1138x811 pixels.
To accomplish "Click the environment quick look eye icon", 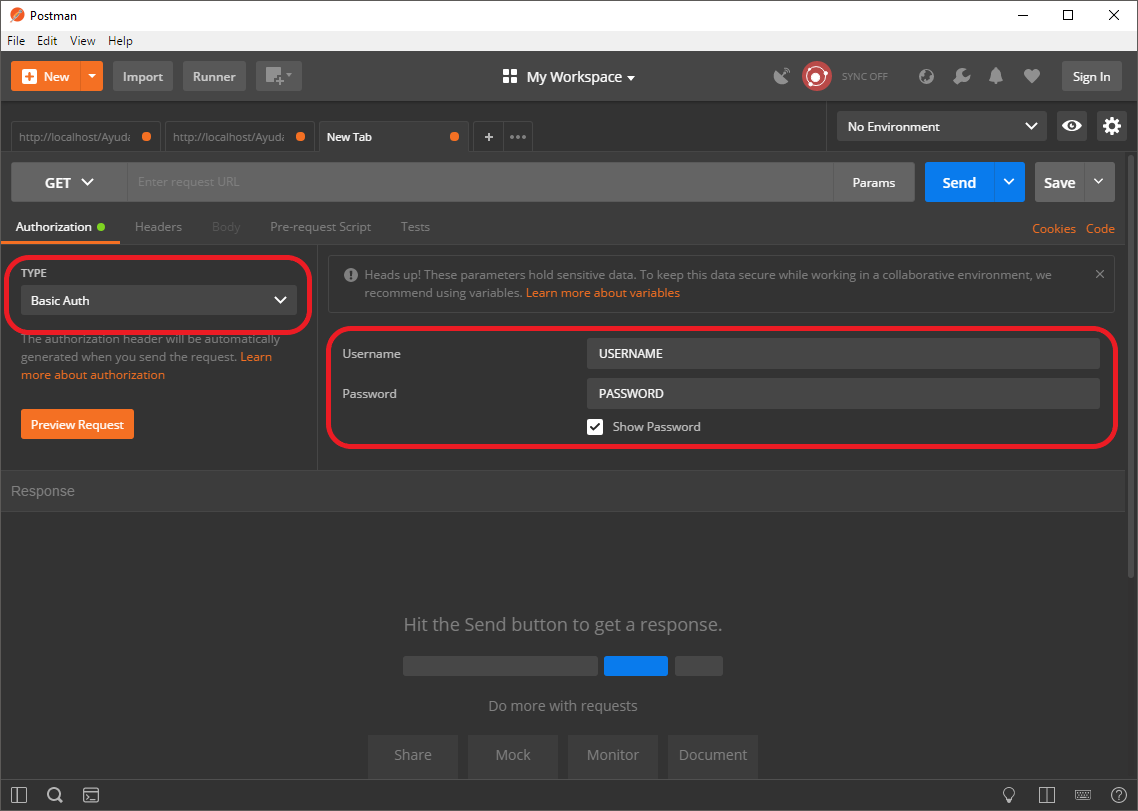I will [1071, 126].
